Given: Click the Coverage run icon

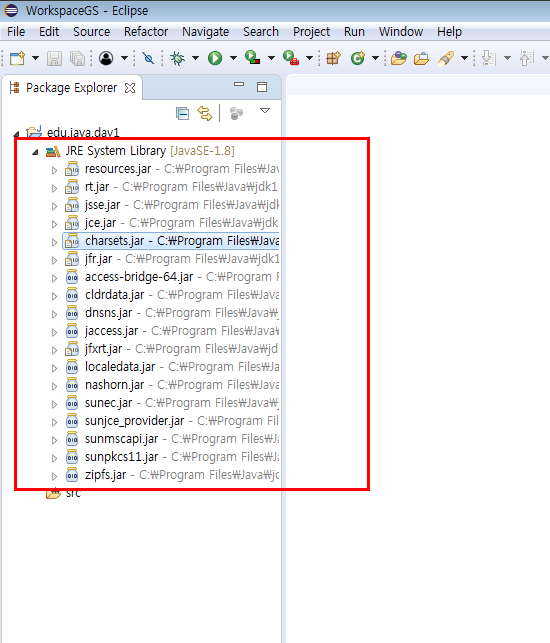Looking at the screenshot, I should point(252,57).
